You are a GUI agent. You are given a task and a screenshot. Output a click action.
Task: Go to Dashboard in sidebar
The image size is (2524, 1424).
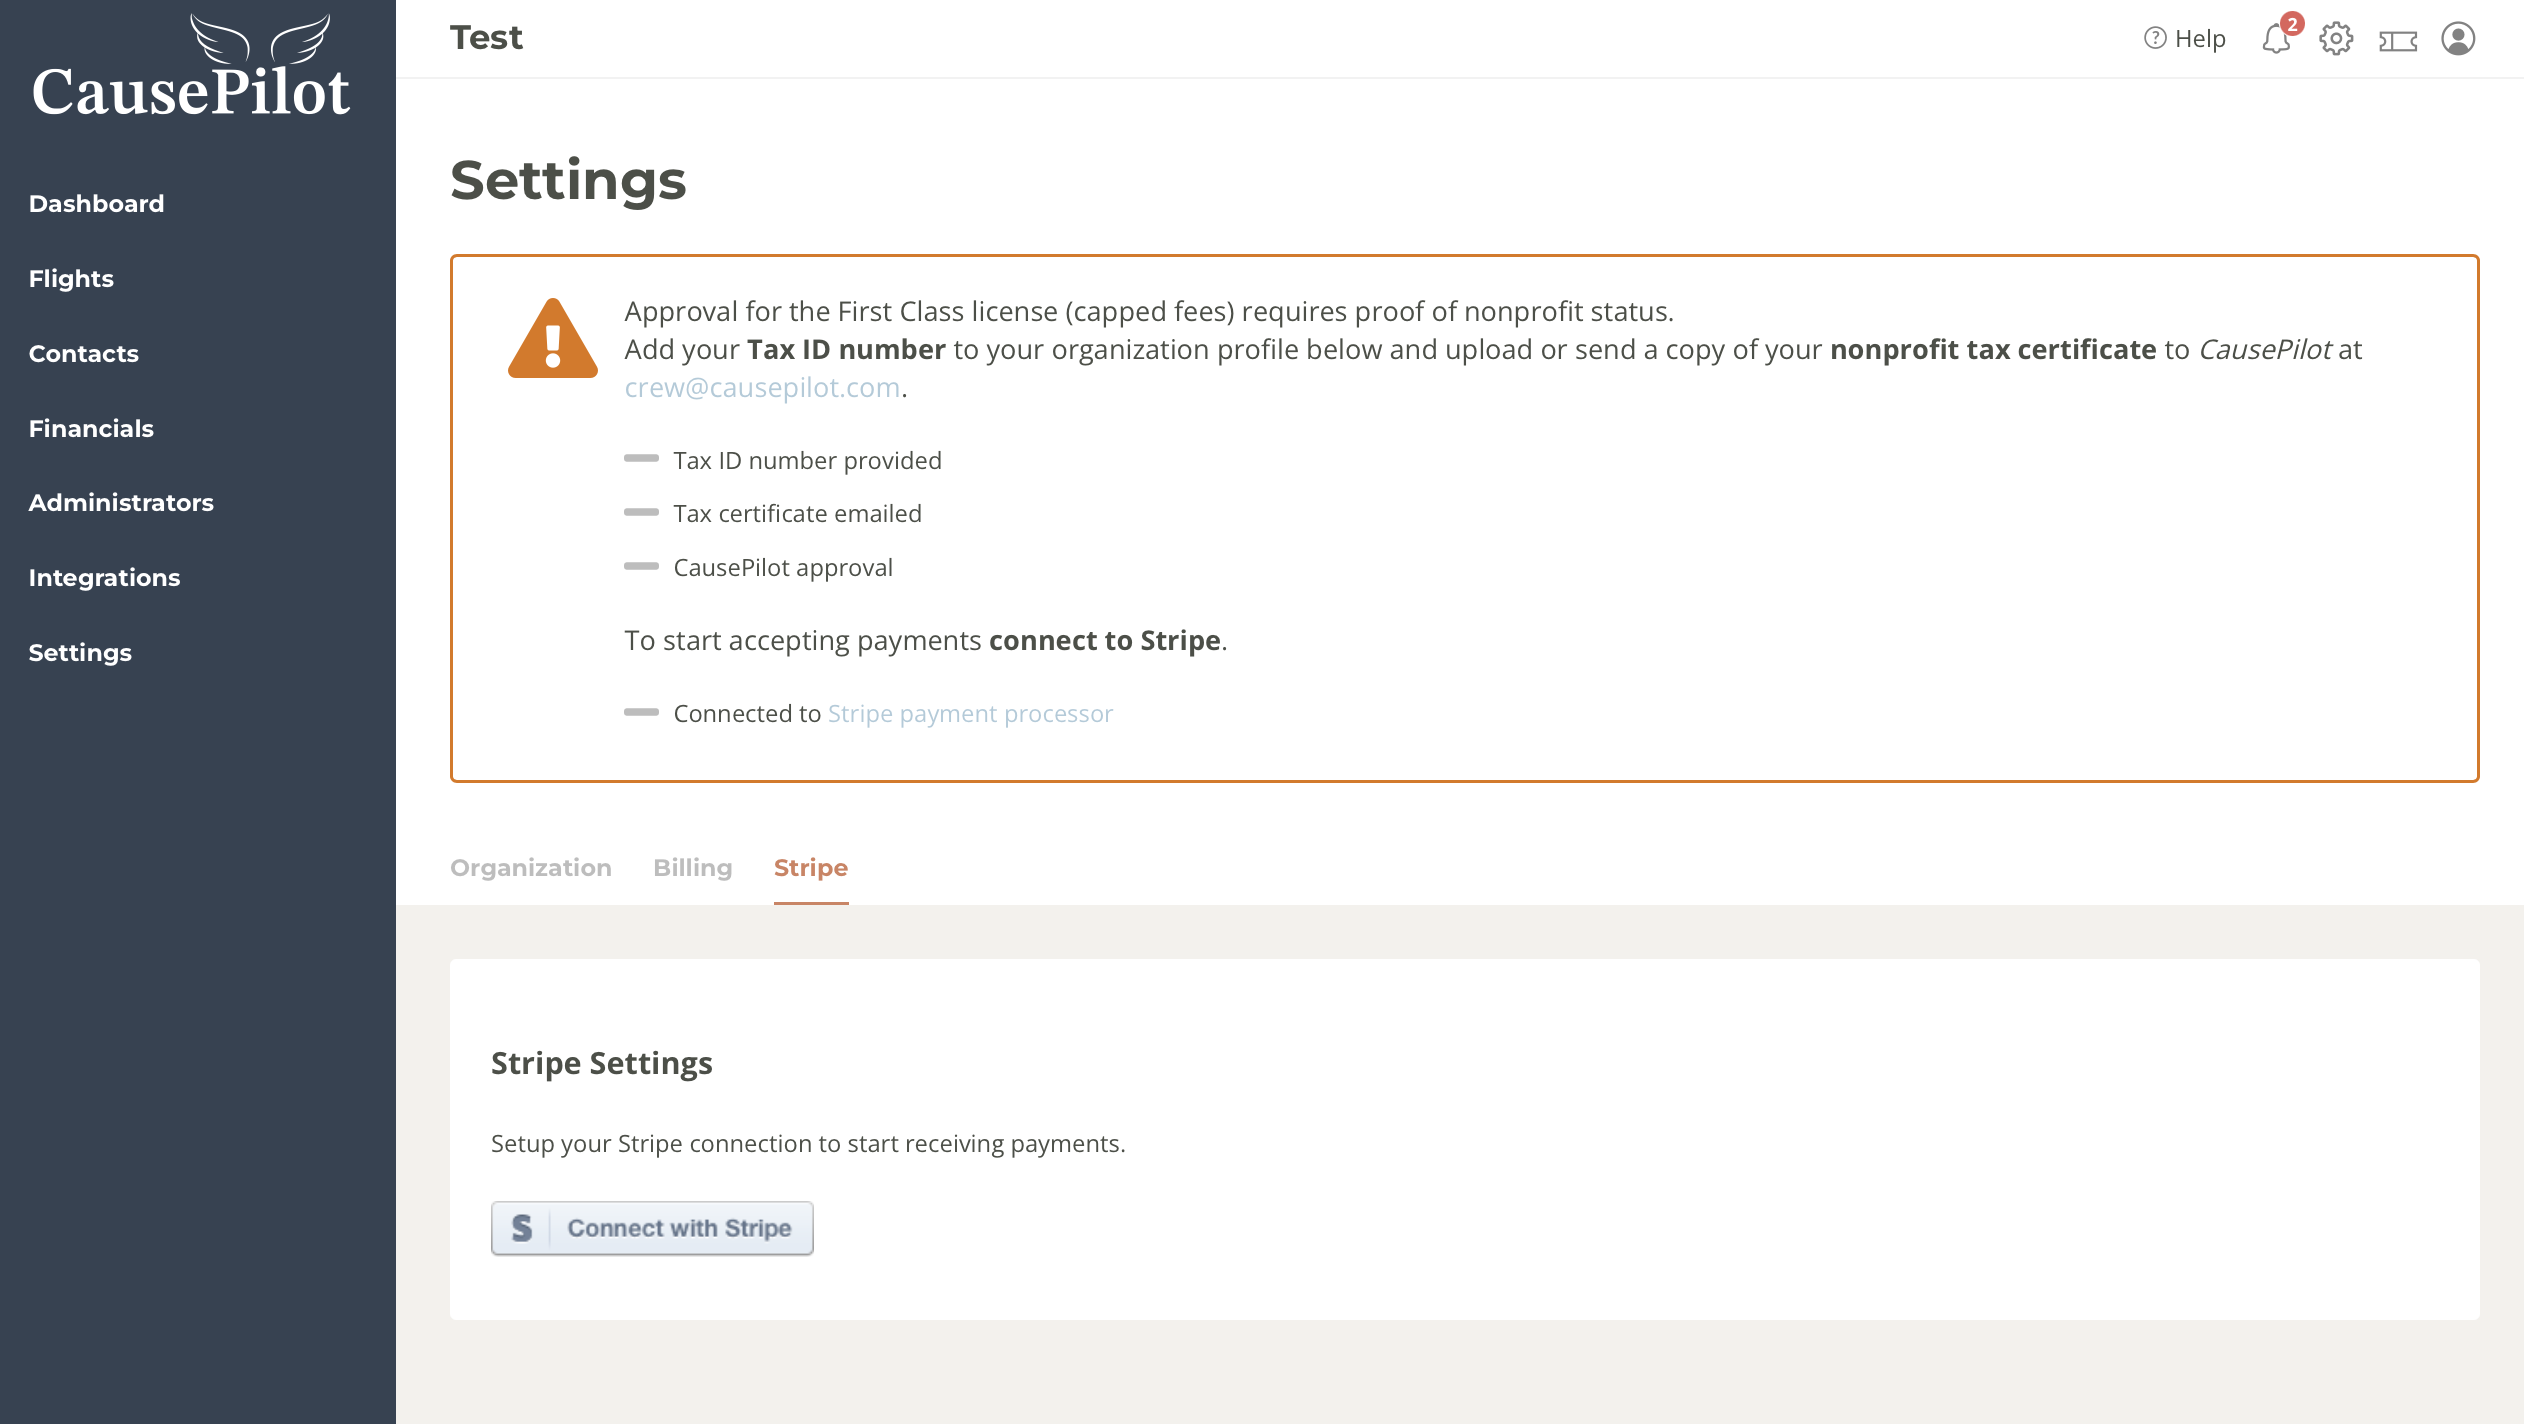[x=96, y=204]
